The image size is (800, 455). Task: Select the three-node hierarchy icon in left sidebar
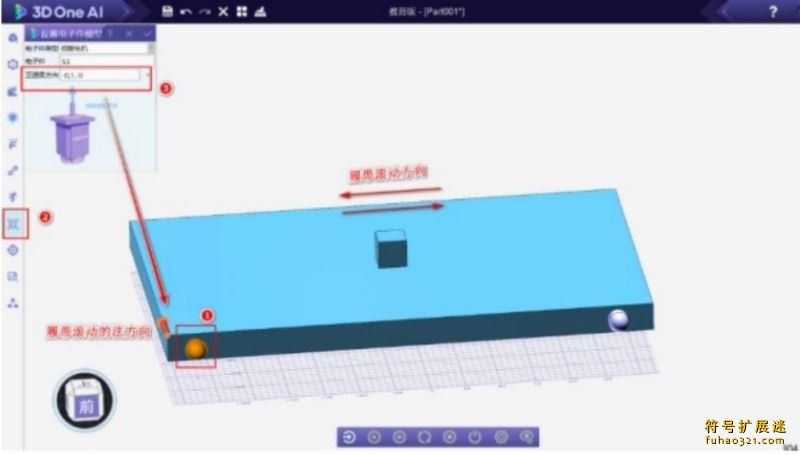13,304
